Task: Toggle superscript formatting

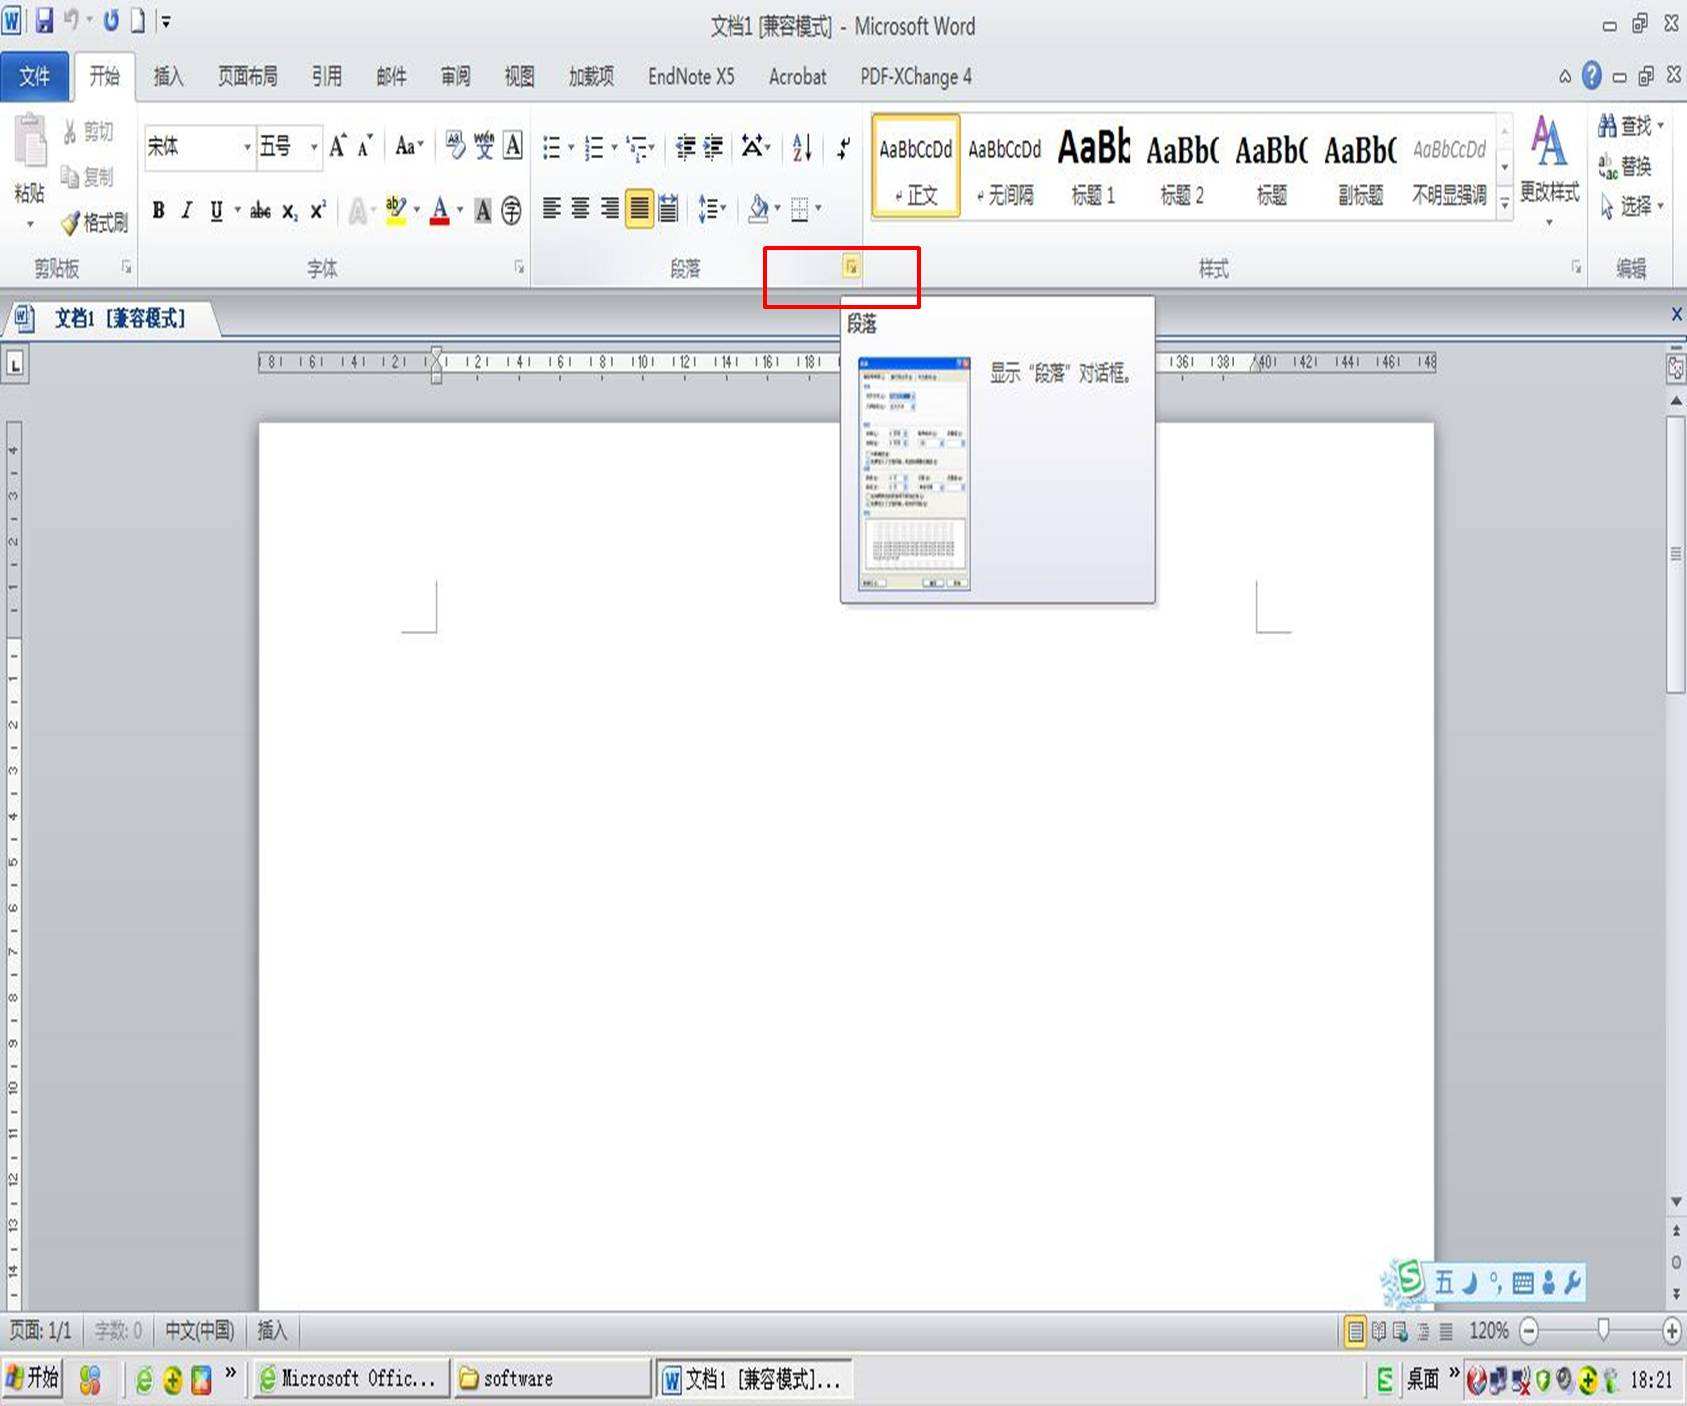Action: 318,210
